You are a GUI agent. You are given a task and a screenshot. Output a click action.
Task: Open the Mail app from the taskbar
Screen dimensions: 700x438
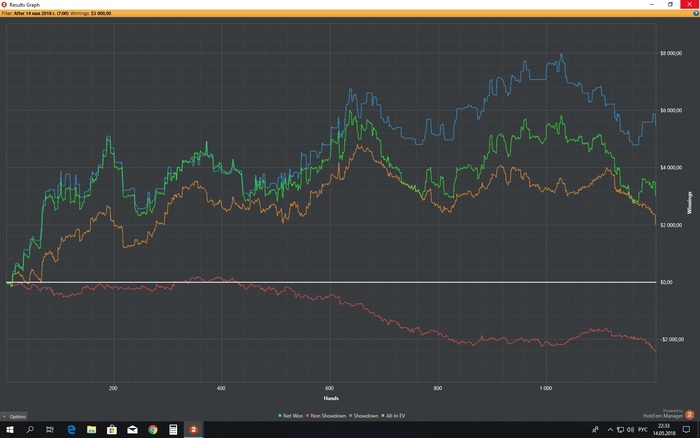point(132,430)
